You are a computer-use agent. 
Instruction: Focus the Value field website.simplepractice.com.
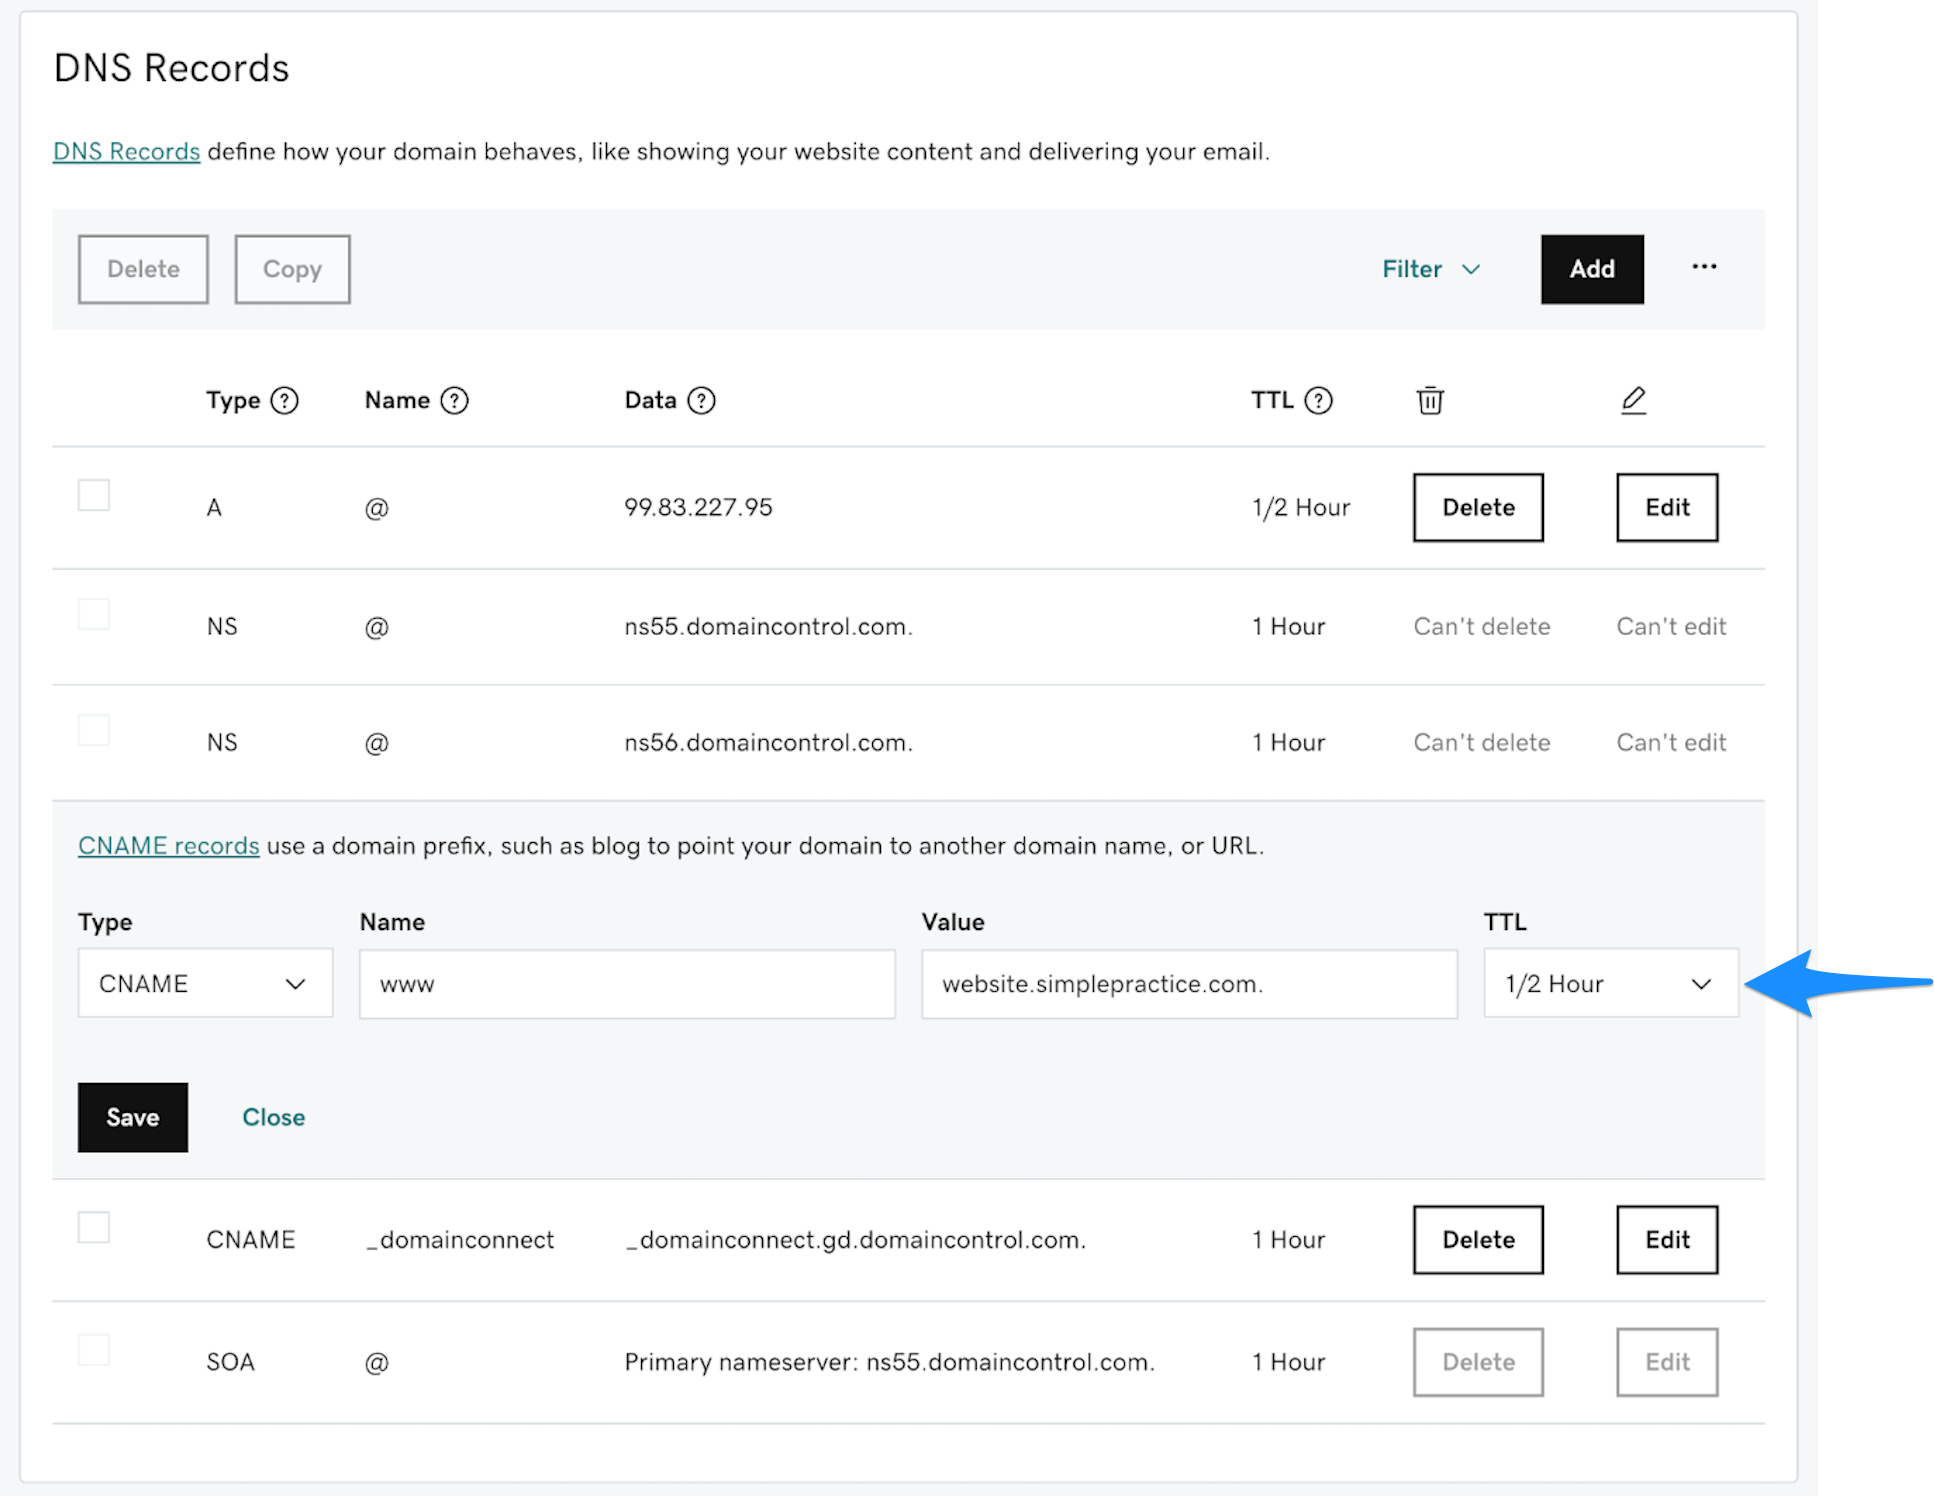point(1189,984)
